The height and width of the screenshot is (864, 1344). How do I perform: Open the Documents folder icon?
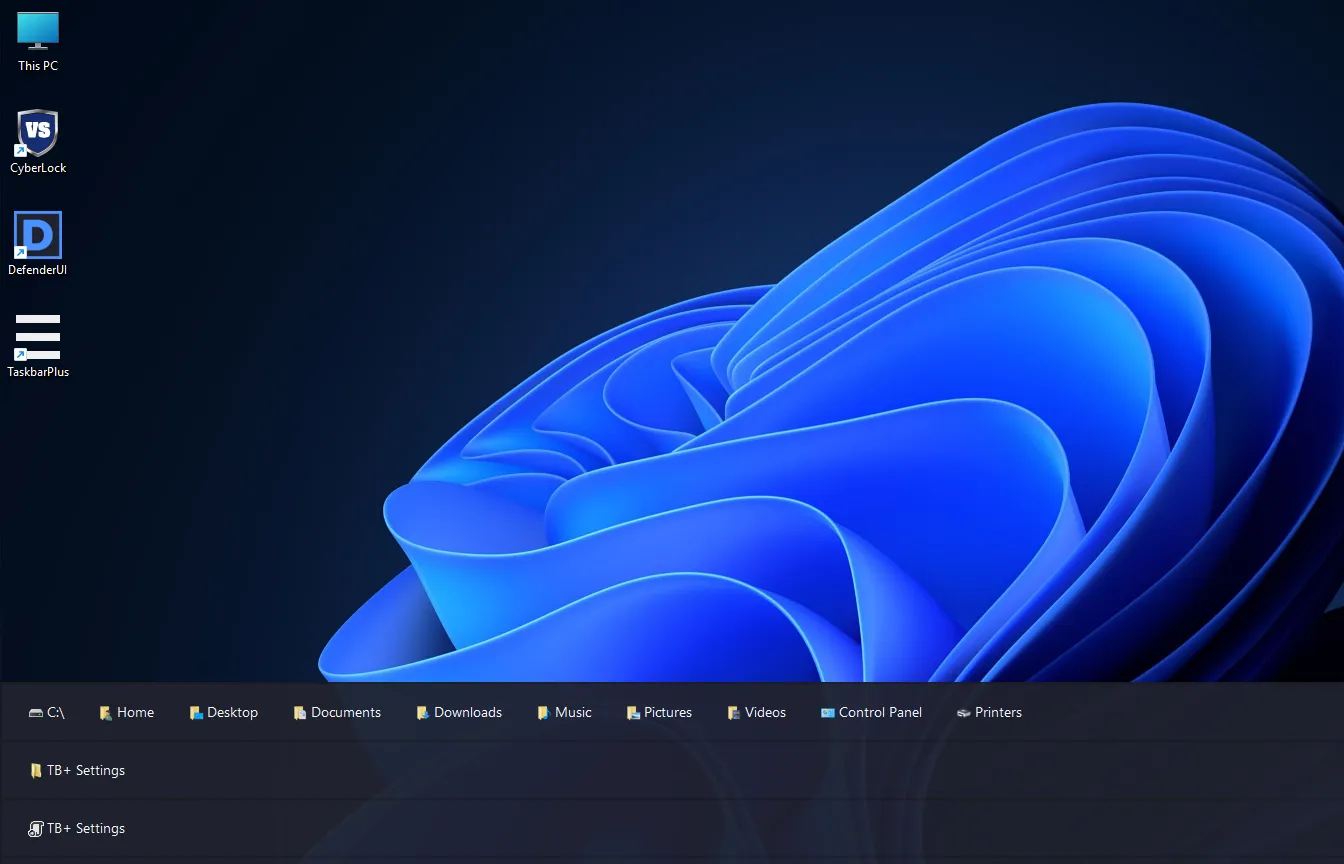tap(337, 712)
